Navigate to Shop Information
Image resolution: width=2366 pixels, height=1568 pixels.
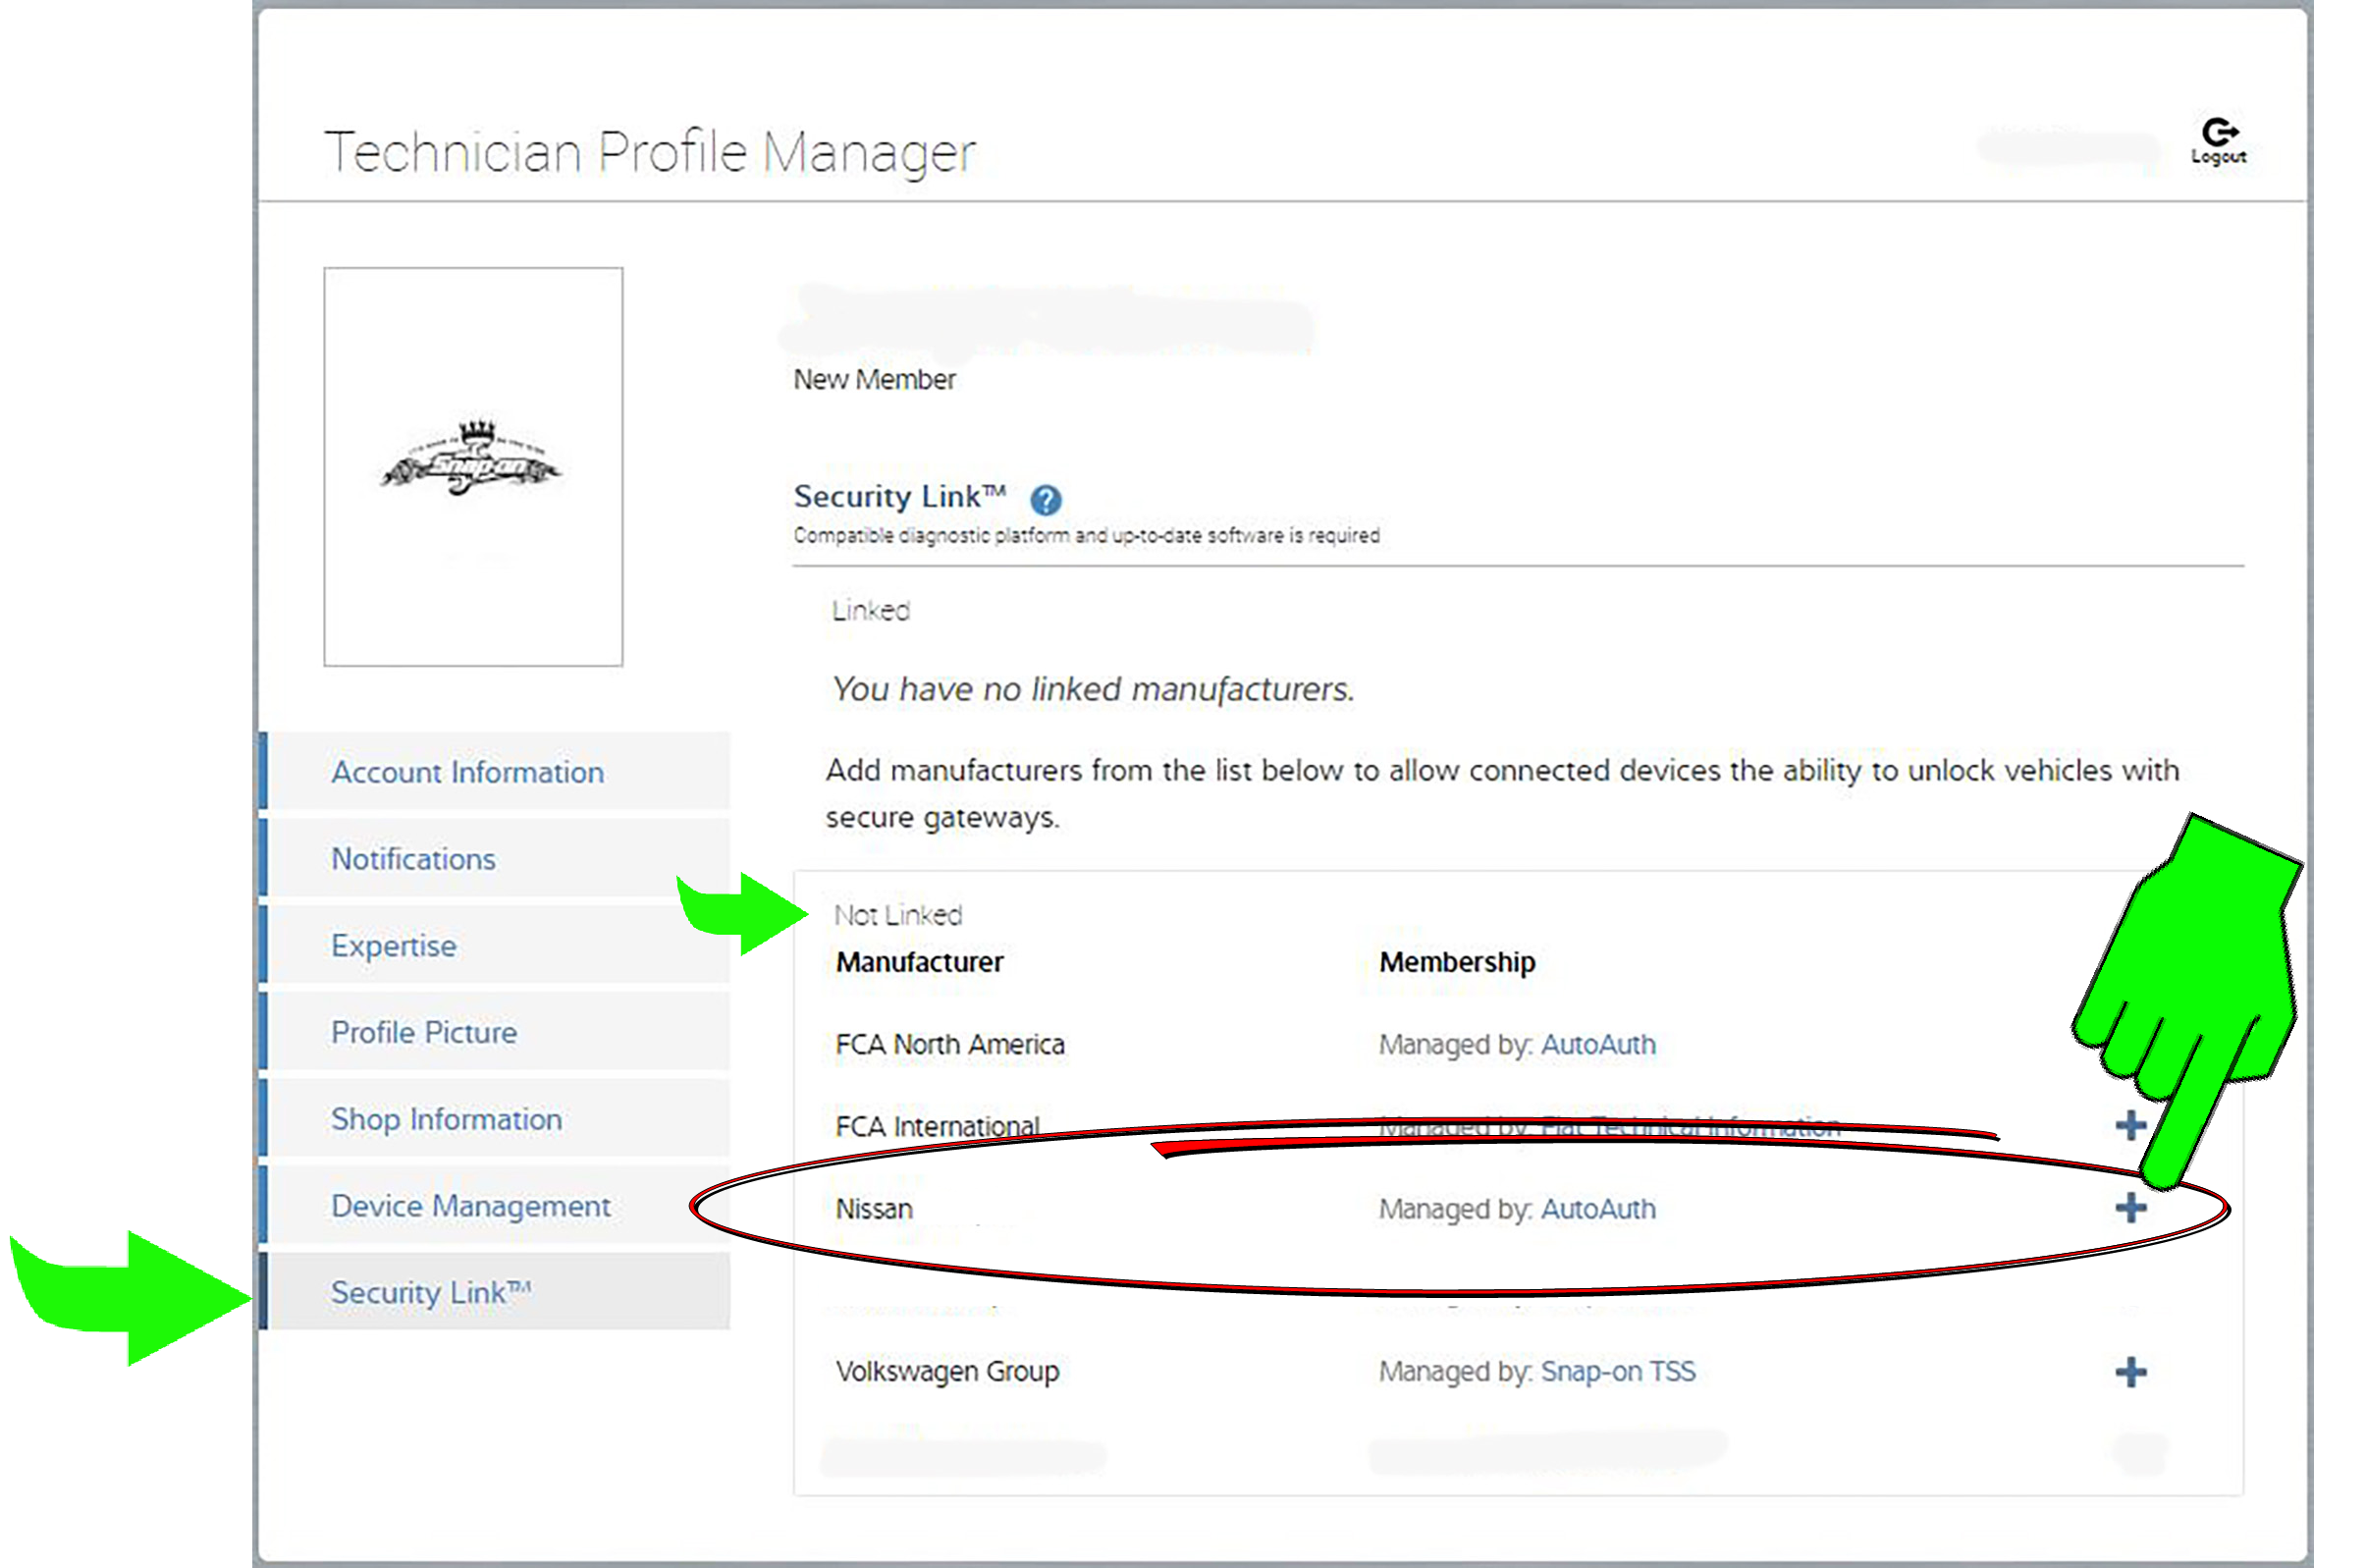(446, 1119)
